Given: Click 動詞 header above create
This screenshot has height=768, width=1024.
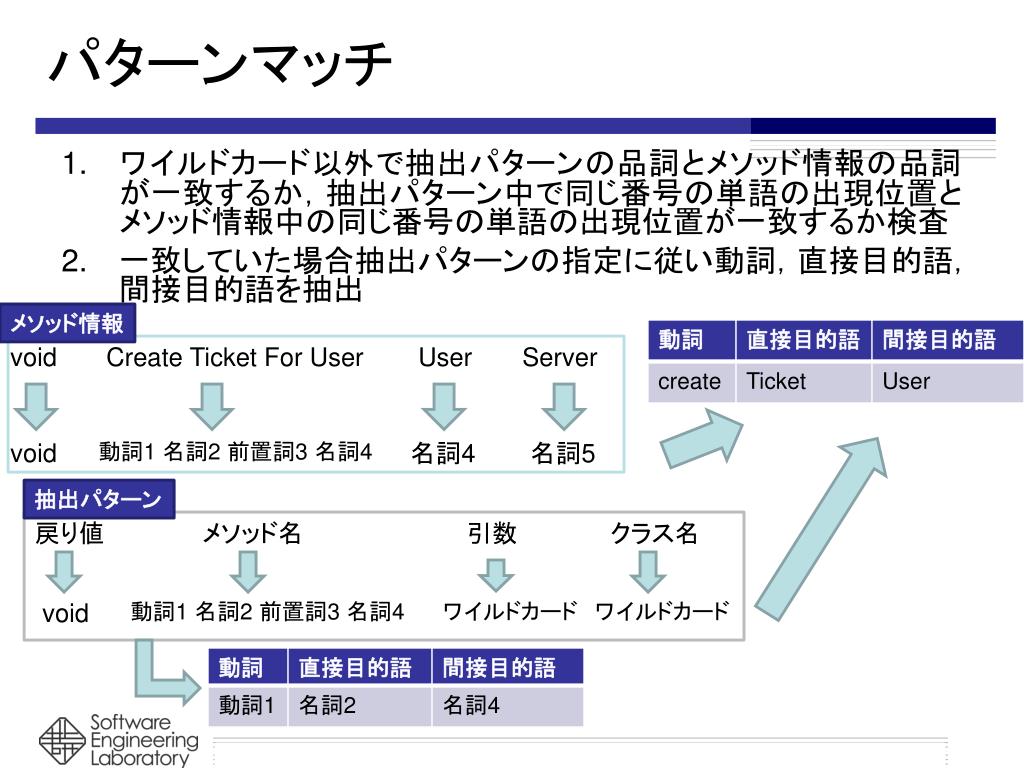Looking at the screenshot, I should (x=692, y=340).
